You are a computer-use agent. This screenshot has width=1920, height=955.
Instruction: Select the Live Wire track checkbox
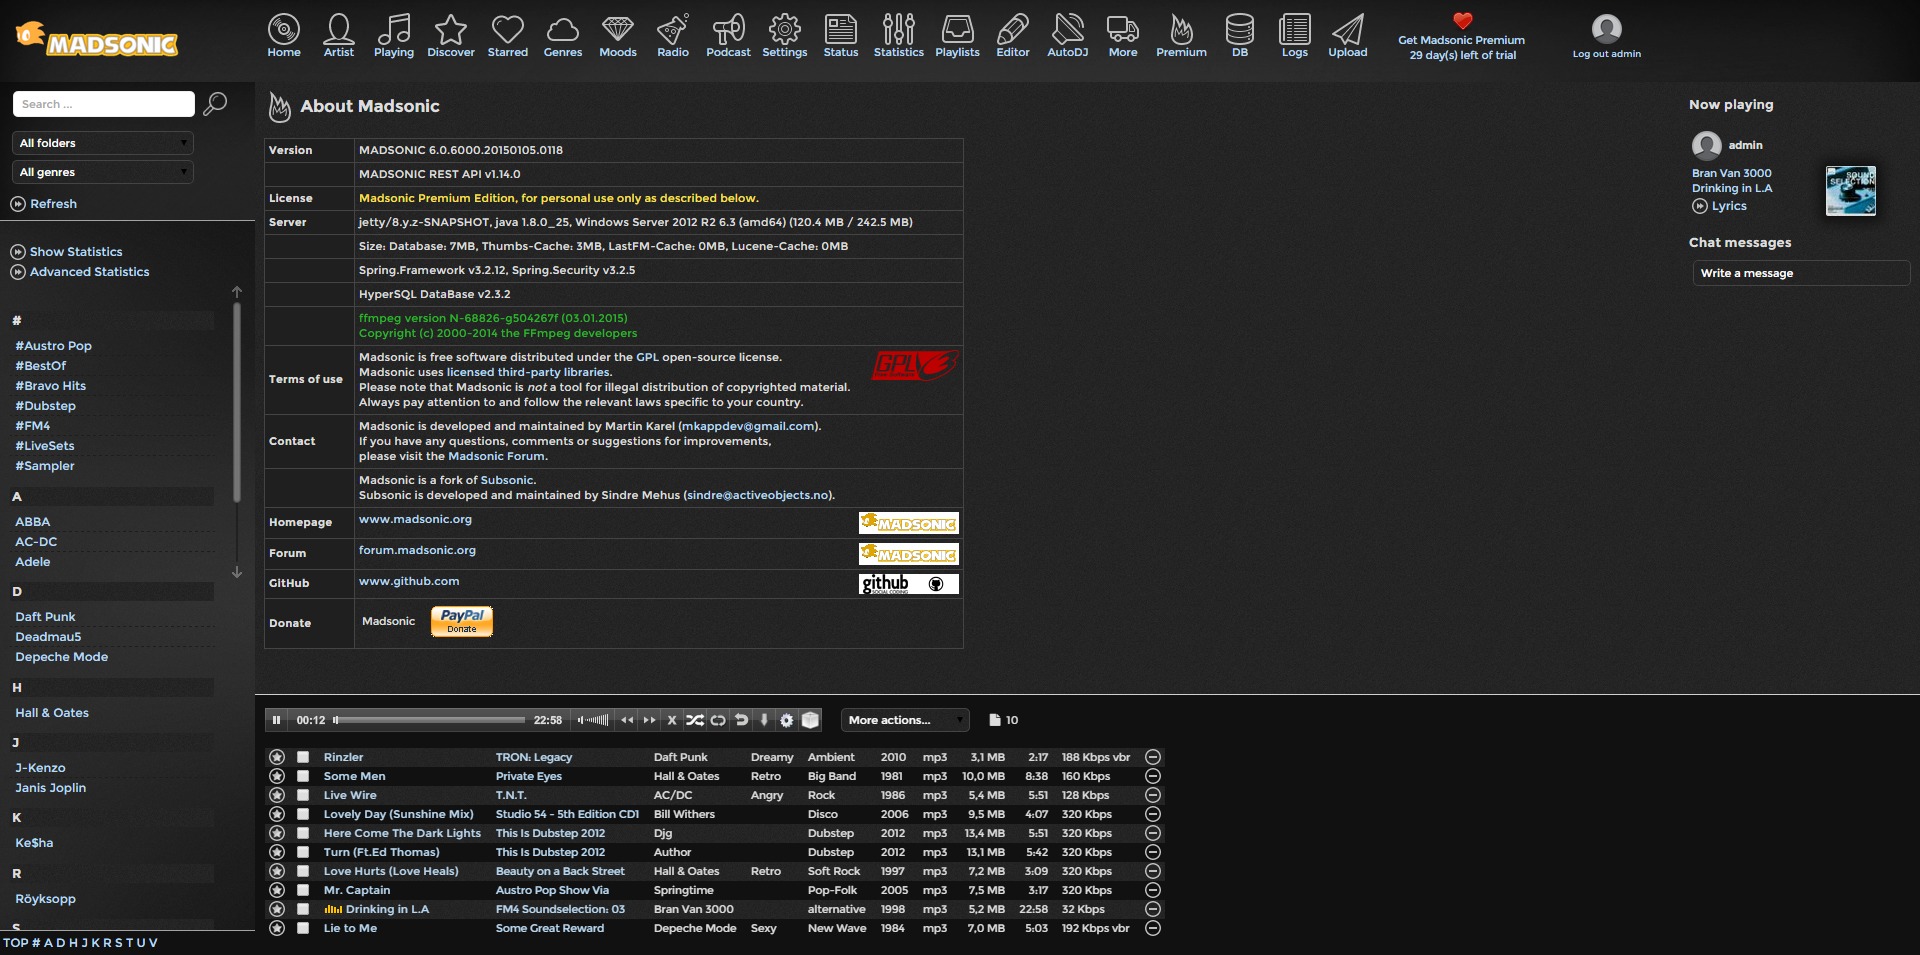click(x=303, y=795)
